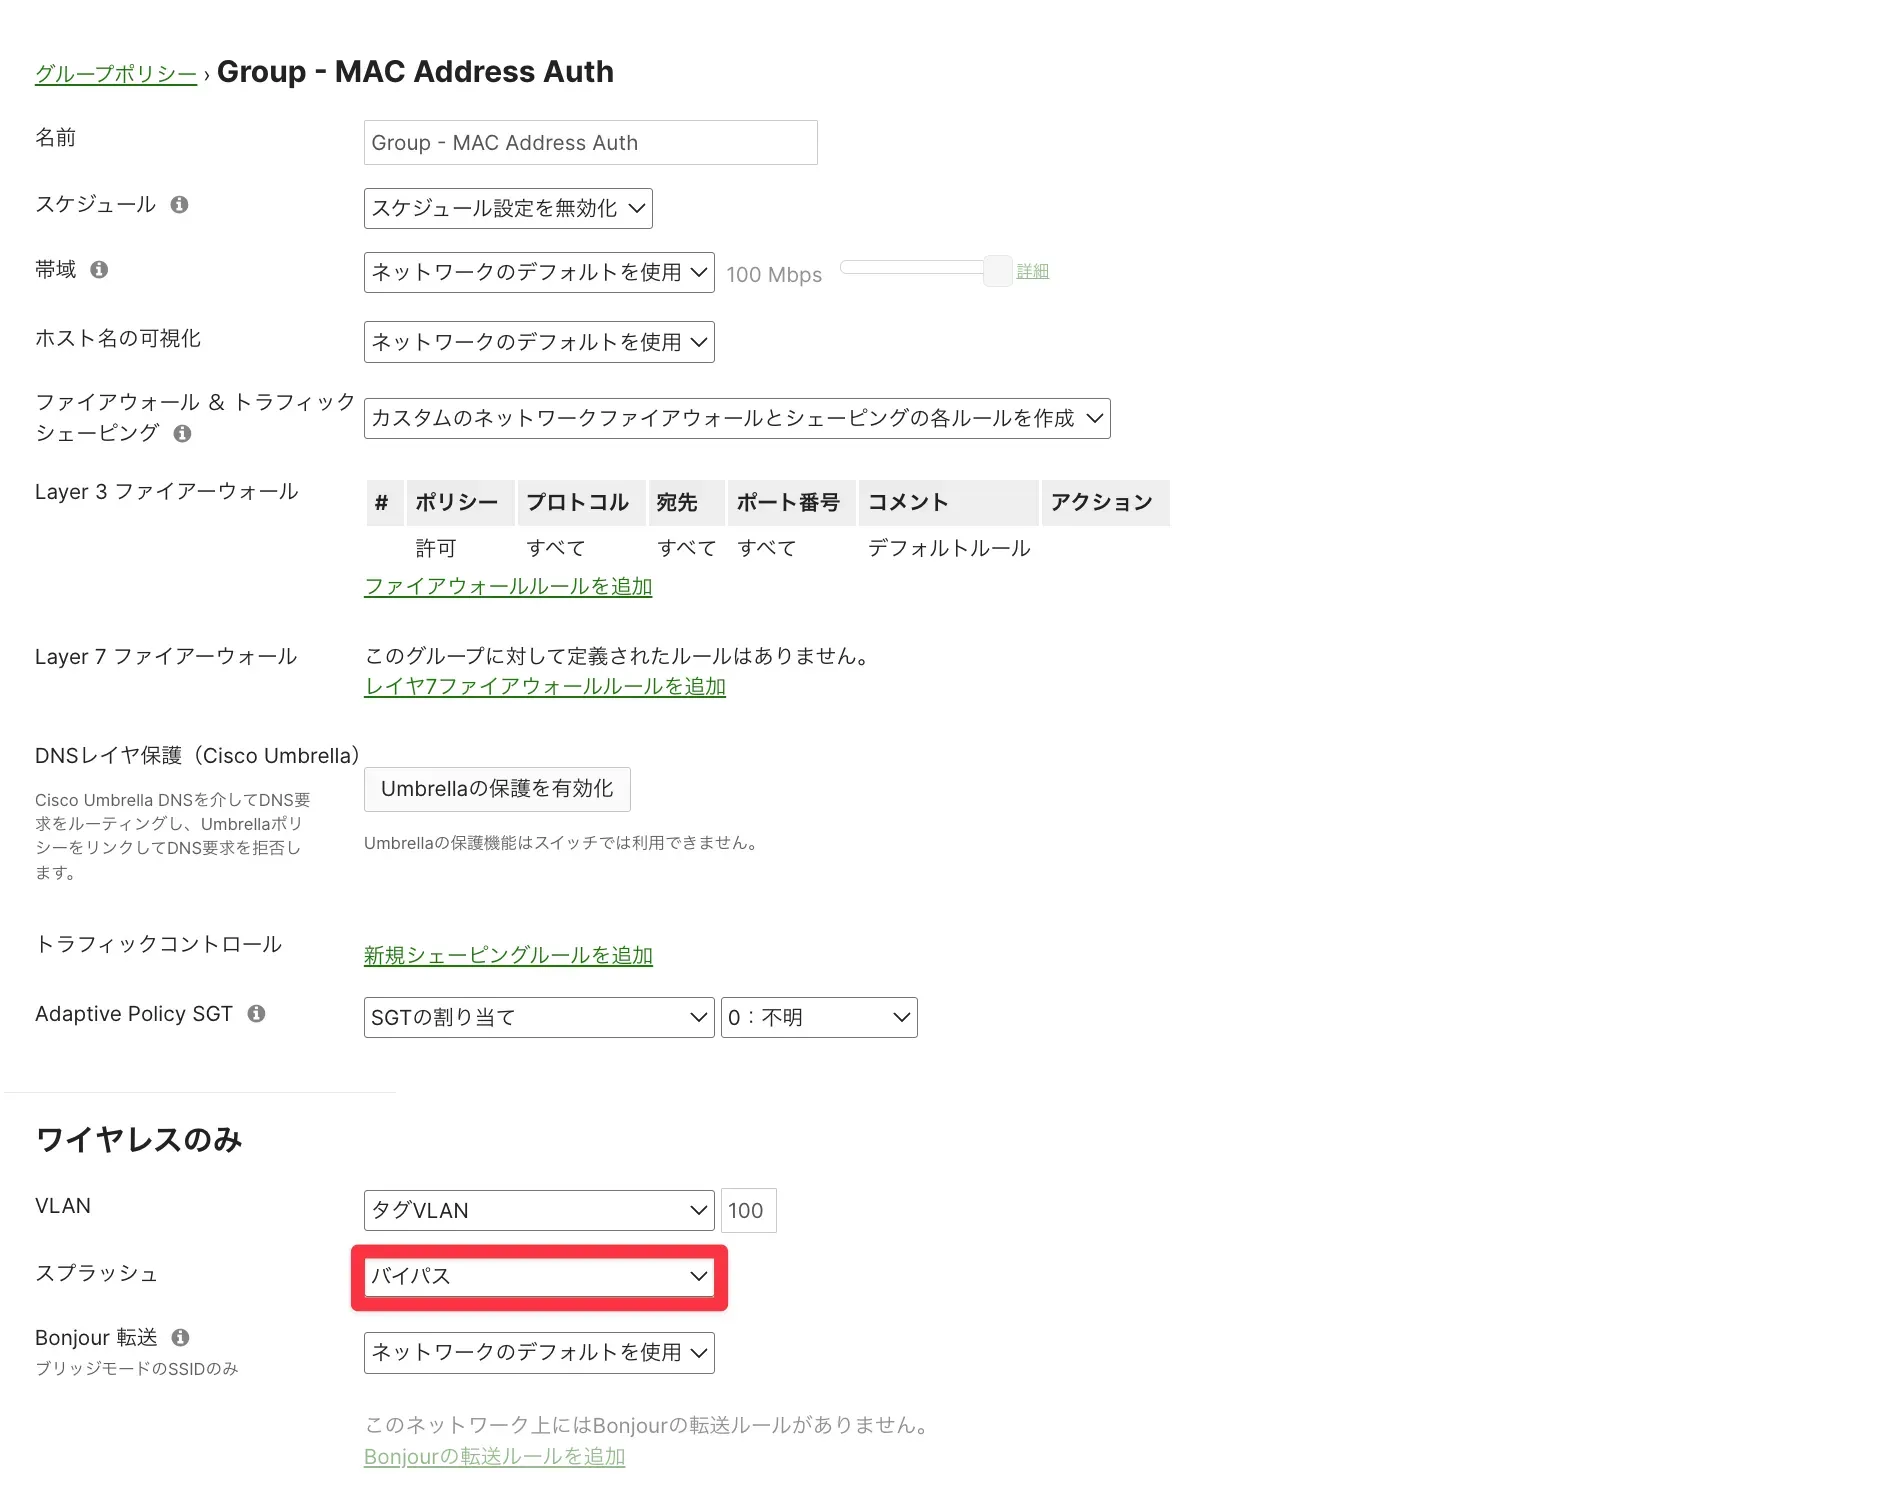Click the bandwidth slider handle
The height and width of the screenshot is (1488, 1900).
[997, 270]
